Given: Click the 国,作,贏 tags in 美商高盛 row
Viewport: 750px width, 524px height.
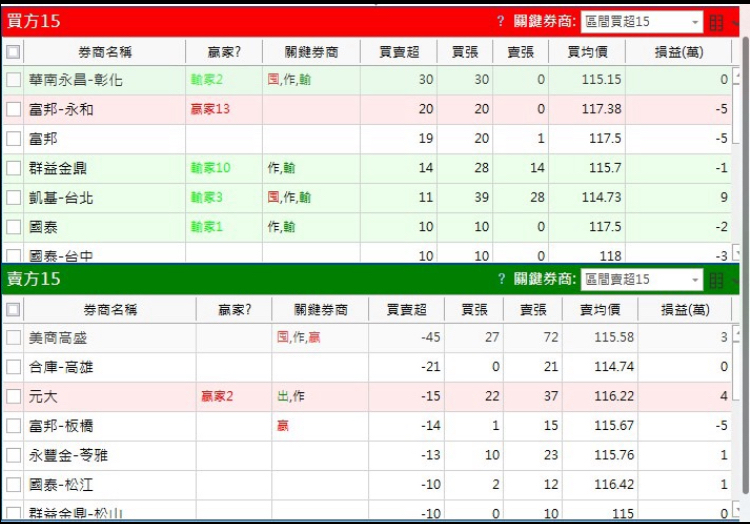Looking at the screenshot, I should coord(298,337).
